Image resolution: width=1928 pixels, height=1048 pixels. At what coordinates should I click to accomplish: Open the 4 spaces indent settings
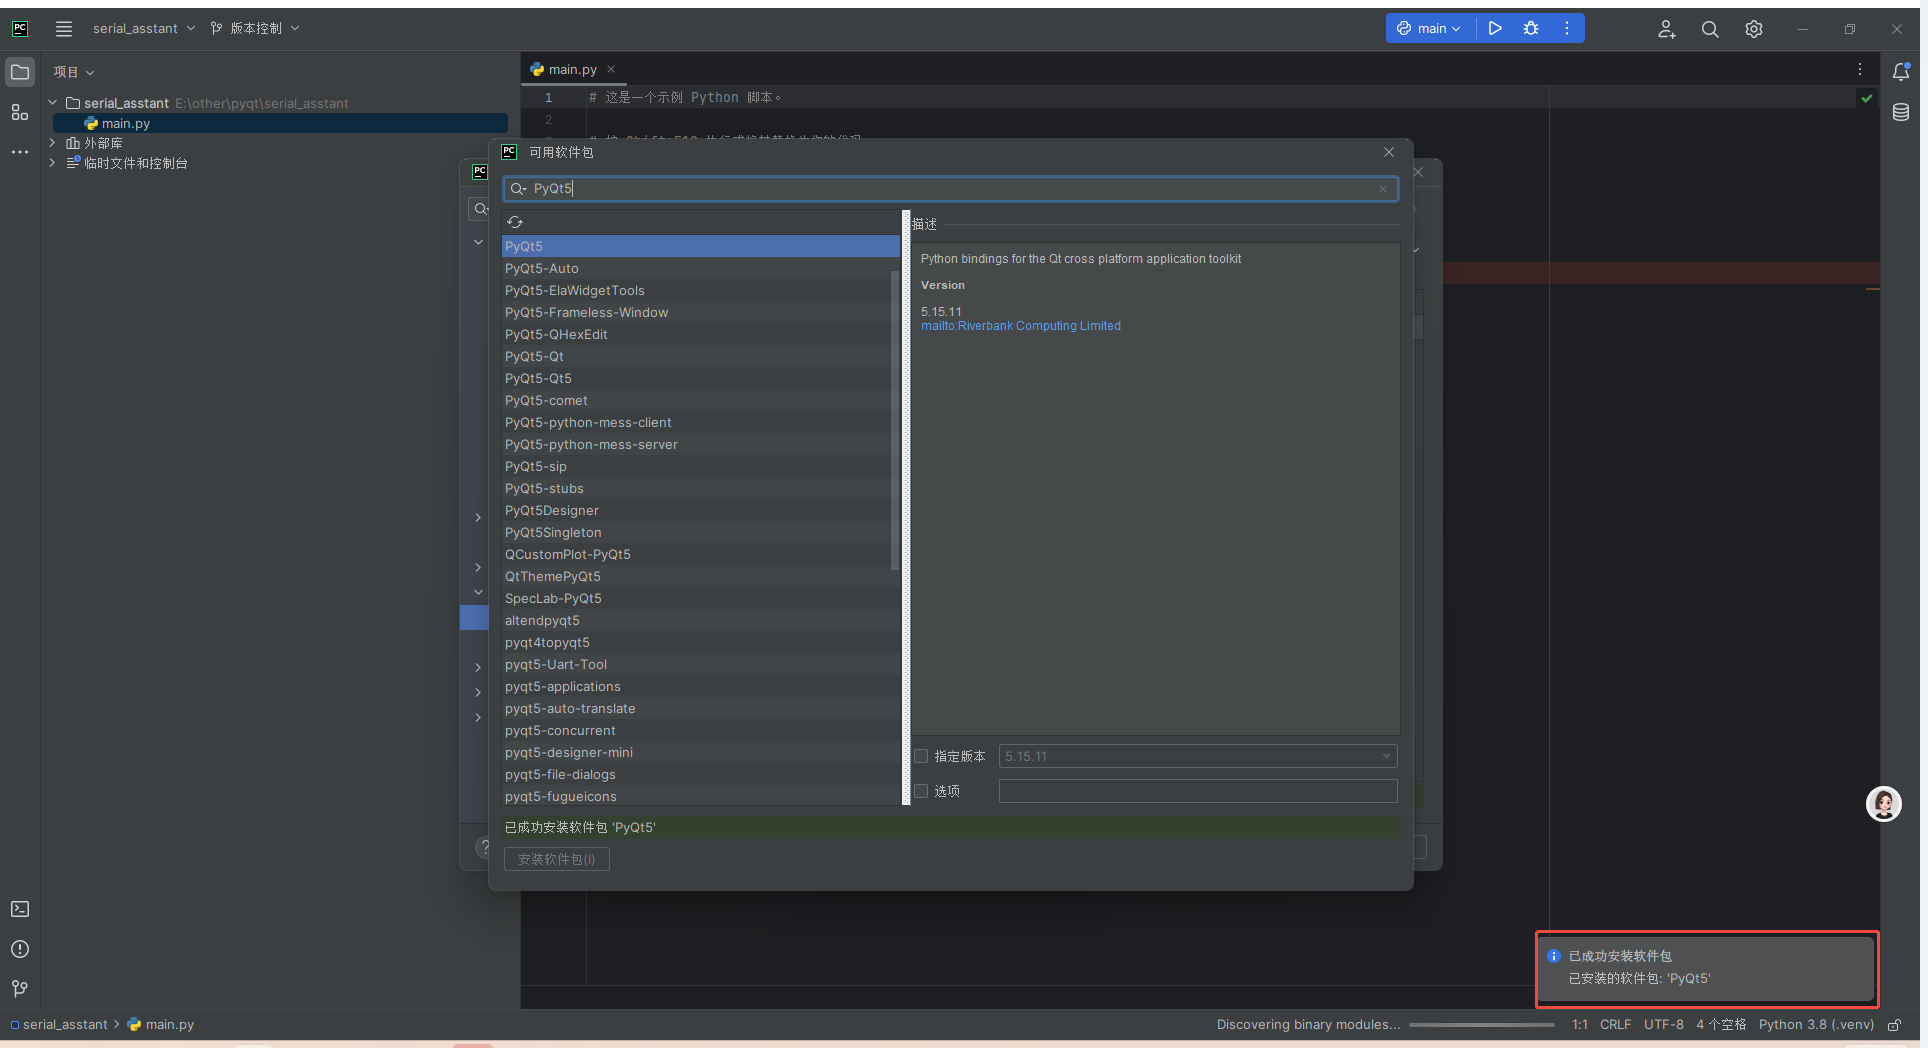click(x=1720, y=1025)
